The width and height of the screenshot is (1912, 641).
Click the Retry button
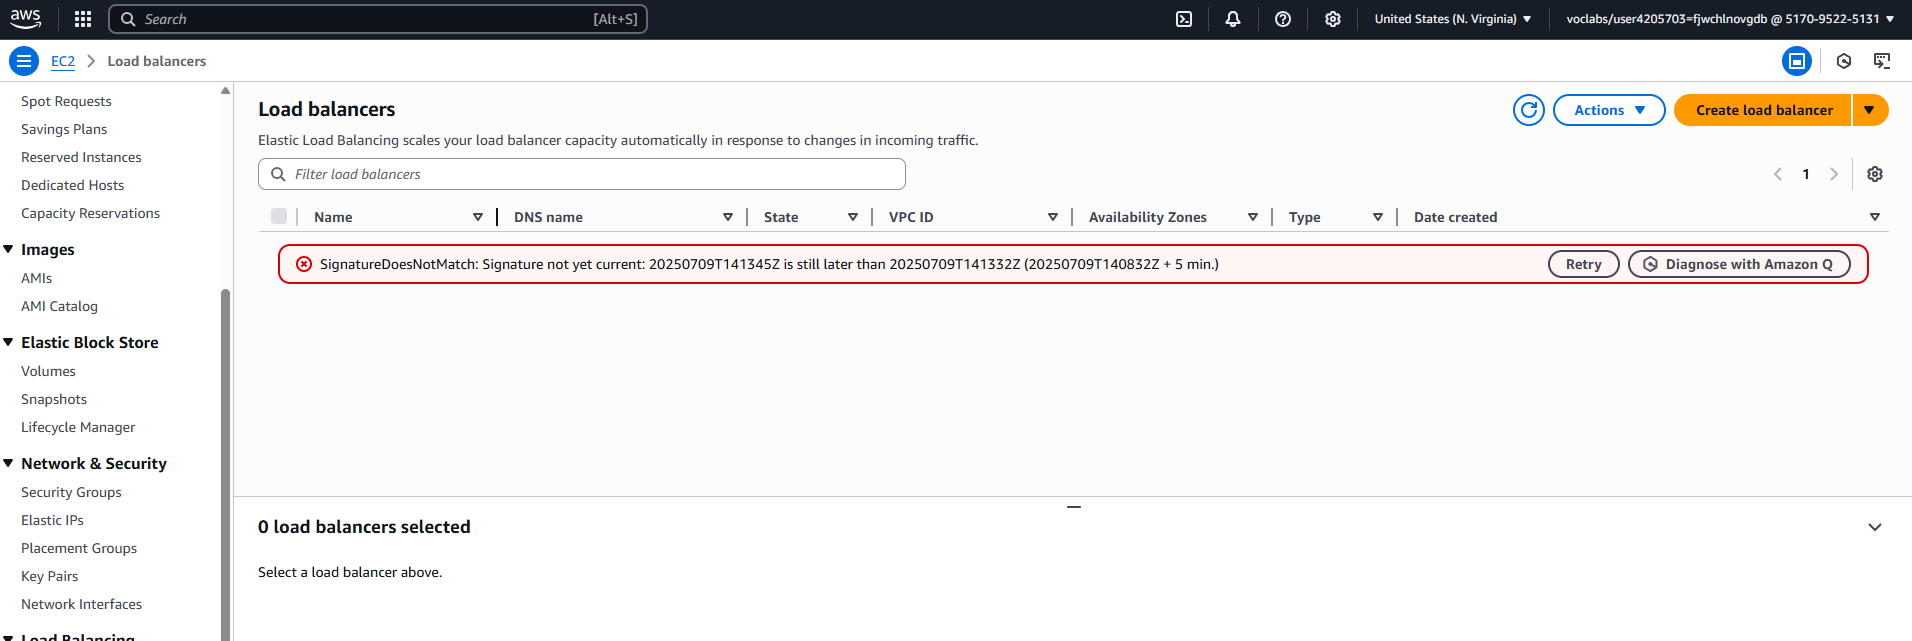coord(1584,264)
